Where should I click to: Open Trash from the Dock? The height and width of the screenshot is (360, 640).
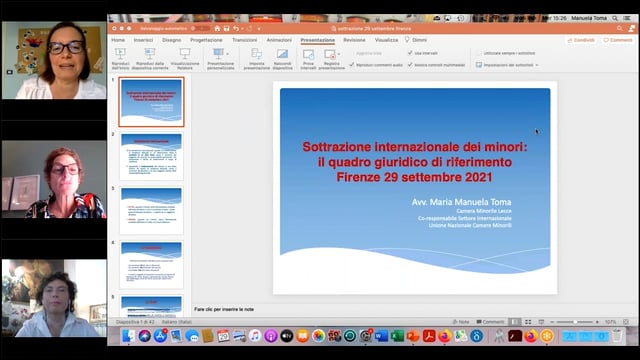tap(617, 336)
